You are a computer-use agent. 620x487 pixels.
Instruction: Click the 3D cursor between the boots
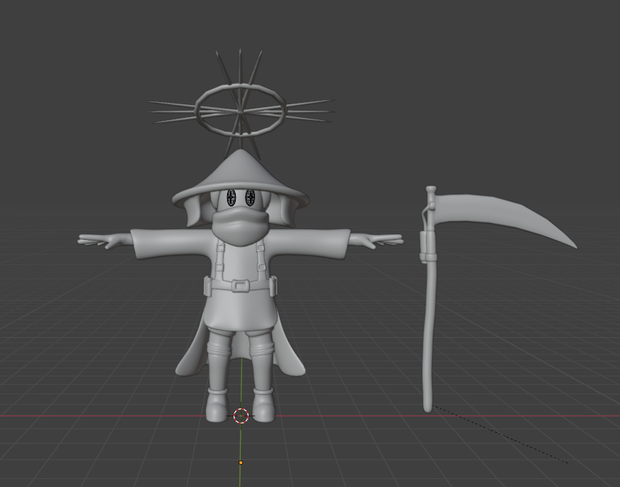(241, 416)
